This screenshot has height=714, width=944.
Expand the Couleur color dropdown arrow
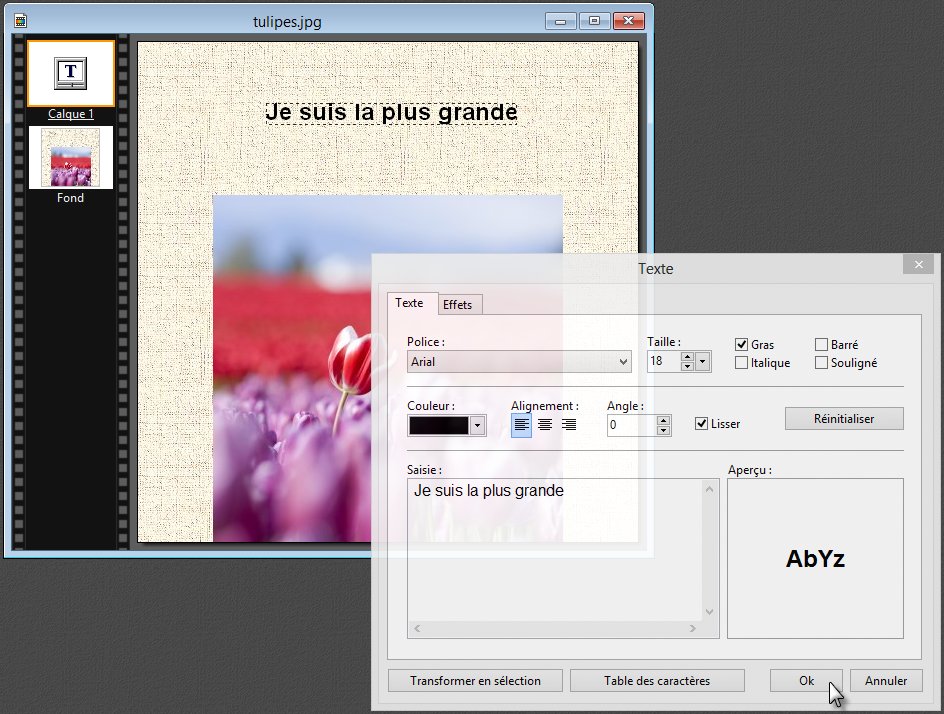point(478,426)
